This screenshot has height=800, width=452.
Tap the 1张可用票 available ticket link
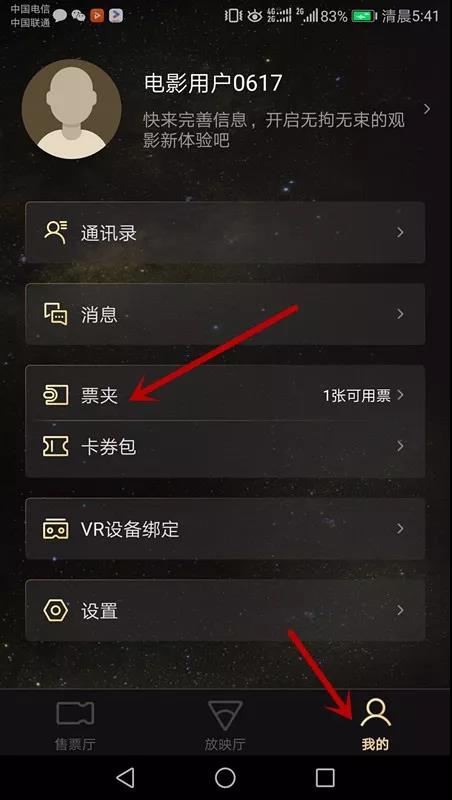(x=357, y=395)
